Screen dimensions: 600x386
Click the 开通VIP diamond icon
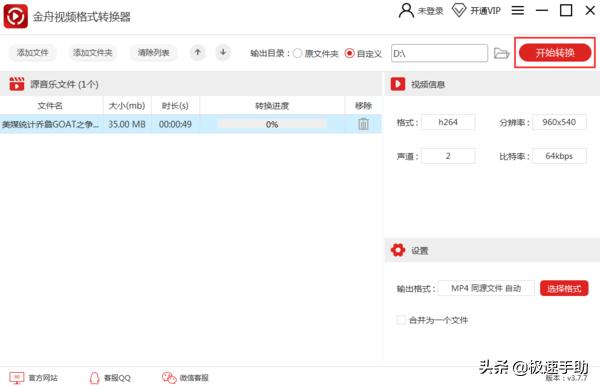(459, 10)
